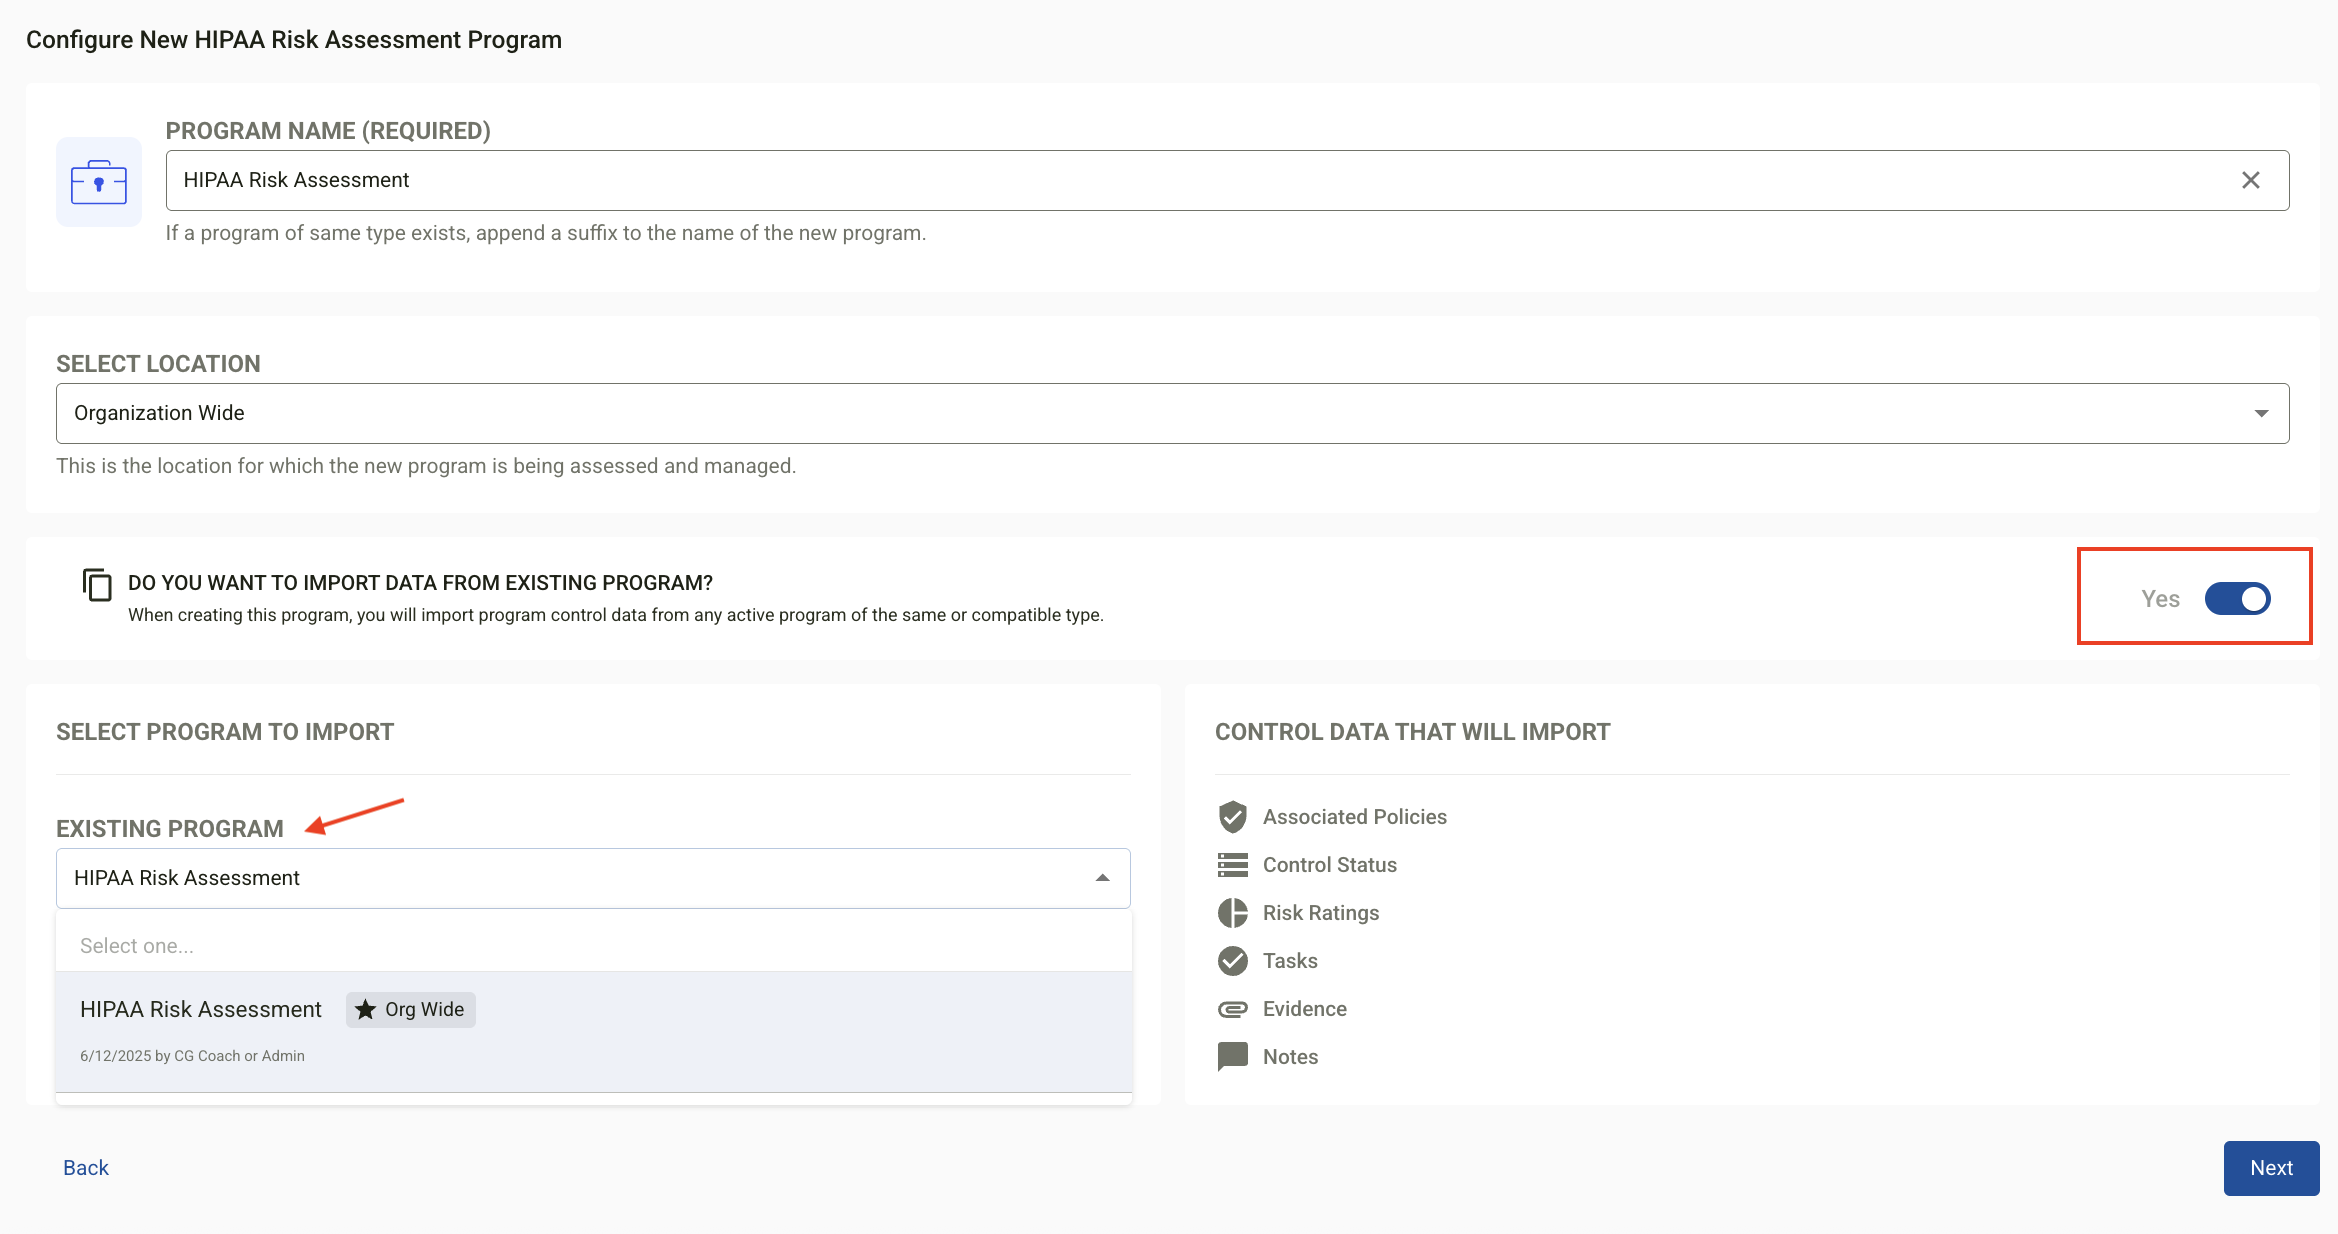Image resolution: width=2338 pixels, height=1234 pixels.
Task: Turn off the import data toggle
Action: 2237,599
